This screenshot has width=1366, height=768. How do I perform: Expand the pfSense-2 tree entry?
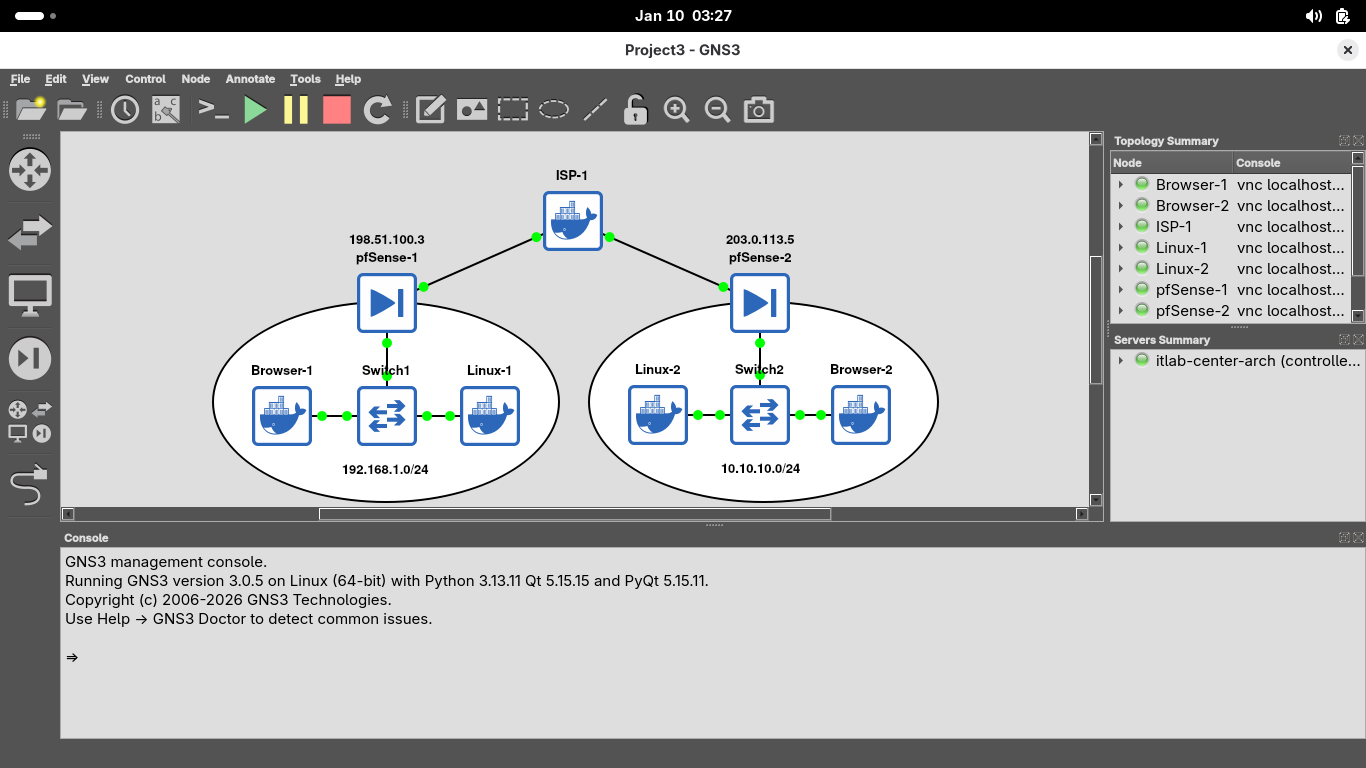click(x=1121, y=311)
